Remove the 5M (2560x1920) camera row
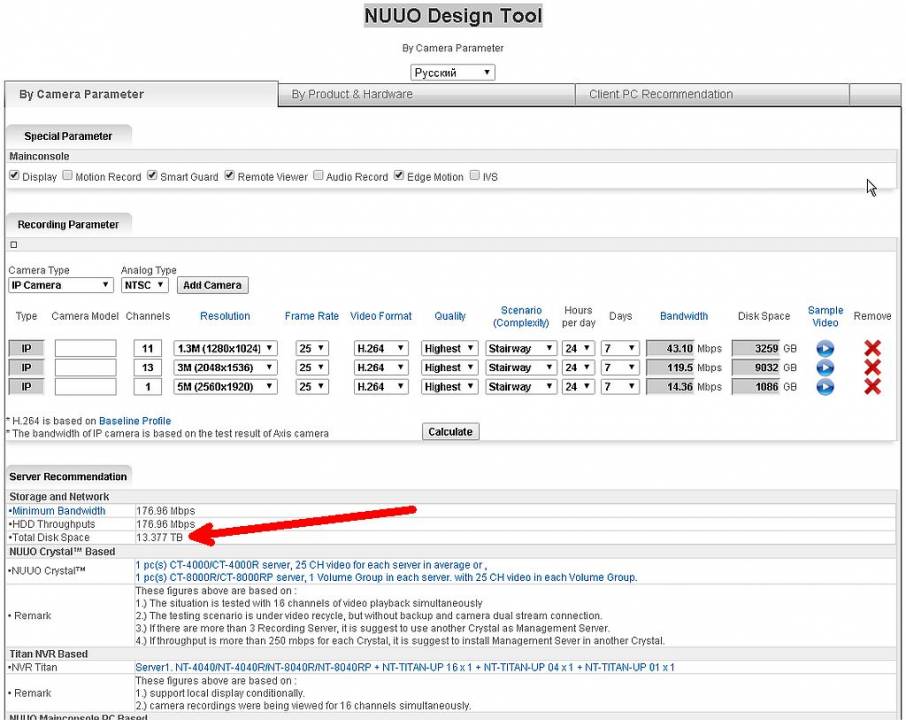This screenshot has width=906, height=720. (872, 387)
